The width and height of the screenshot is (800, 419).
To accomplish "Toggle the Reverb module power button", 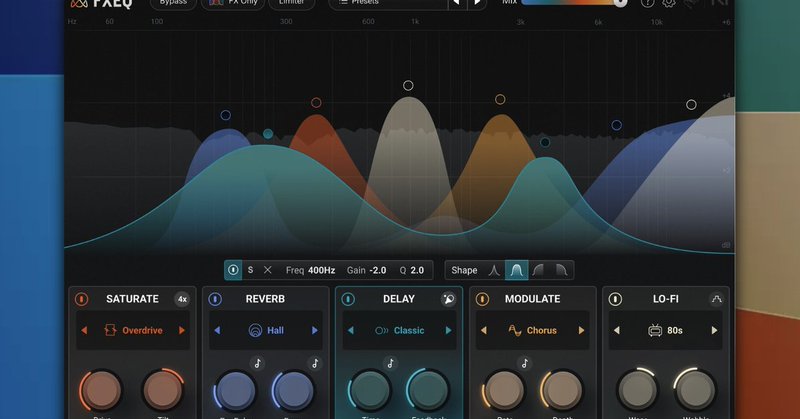I will coord(215,299).
